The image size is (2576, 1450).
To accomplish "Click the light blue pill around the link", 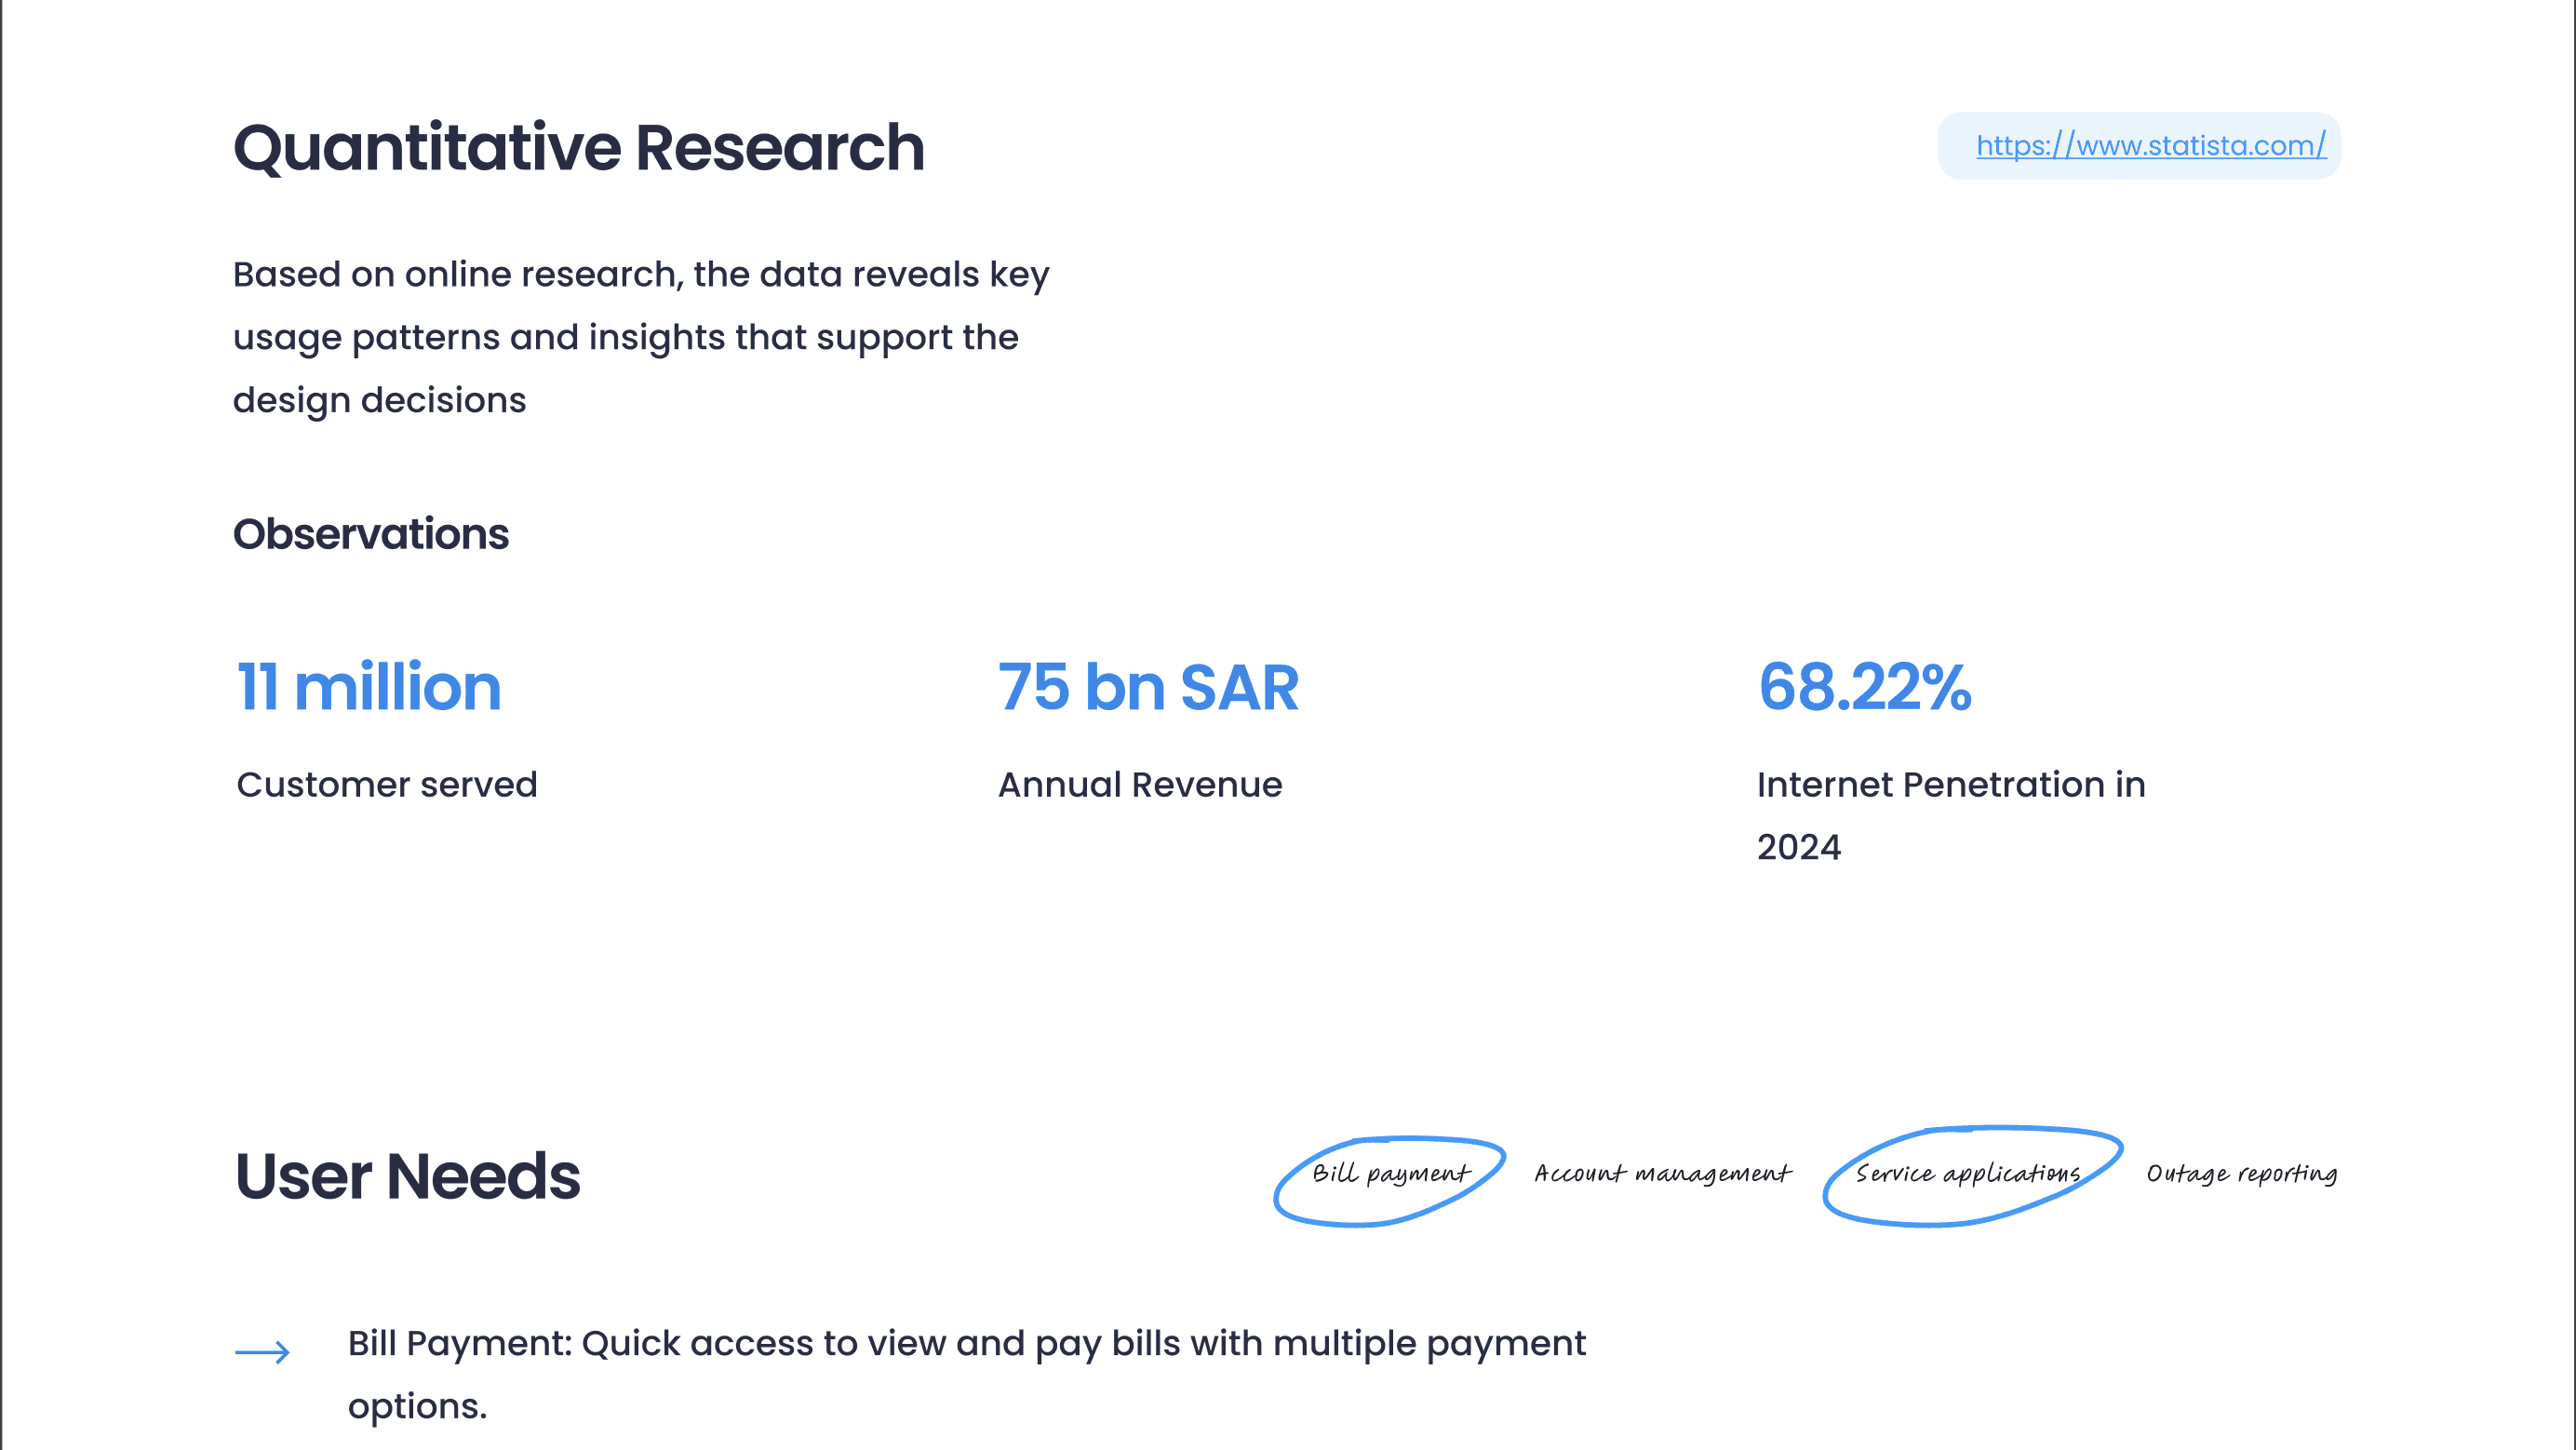I will tap(1956, 146).
